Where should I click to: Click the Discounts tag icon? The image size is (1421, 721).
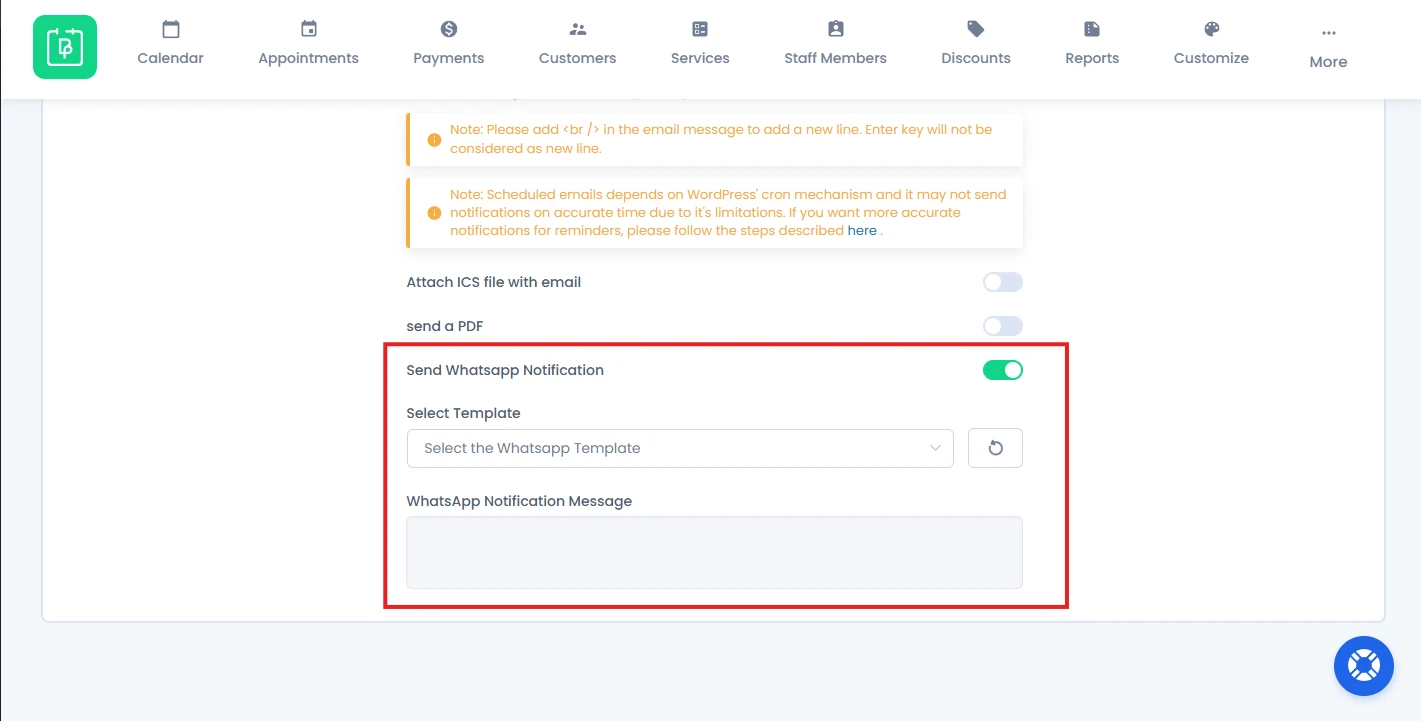pyautogui.click(x=976, y=29)
